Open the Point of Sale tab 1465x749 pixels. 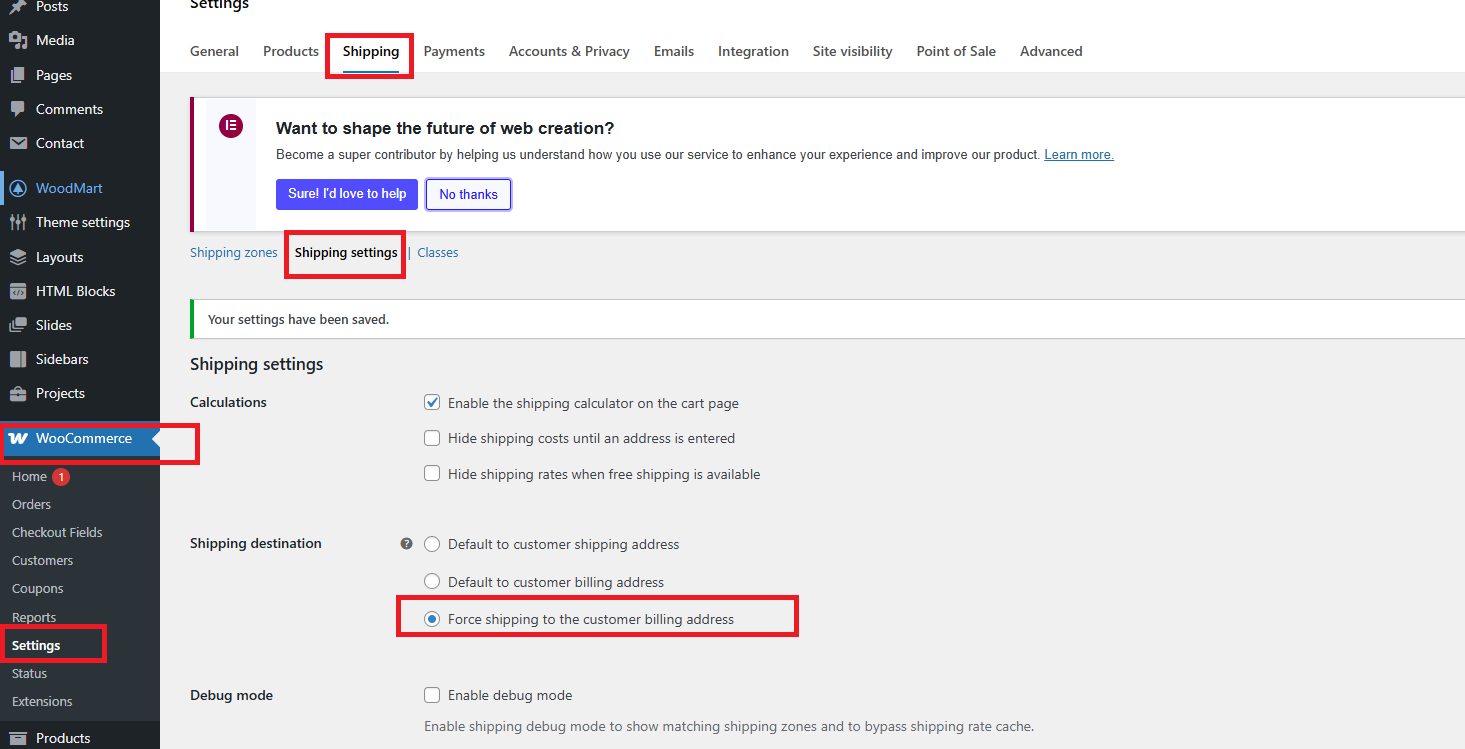click(x=956, y=51)
